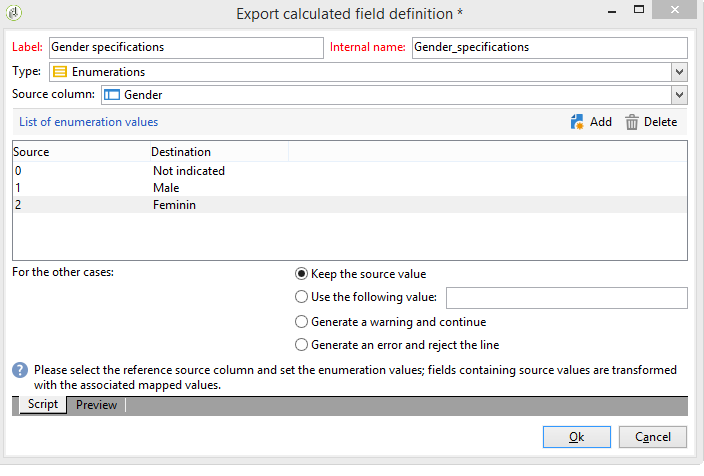Screen dimensions: 704x476
Task: Click the Gender source column icon
Action: [111, 95]
